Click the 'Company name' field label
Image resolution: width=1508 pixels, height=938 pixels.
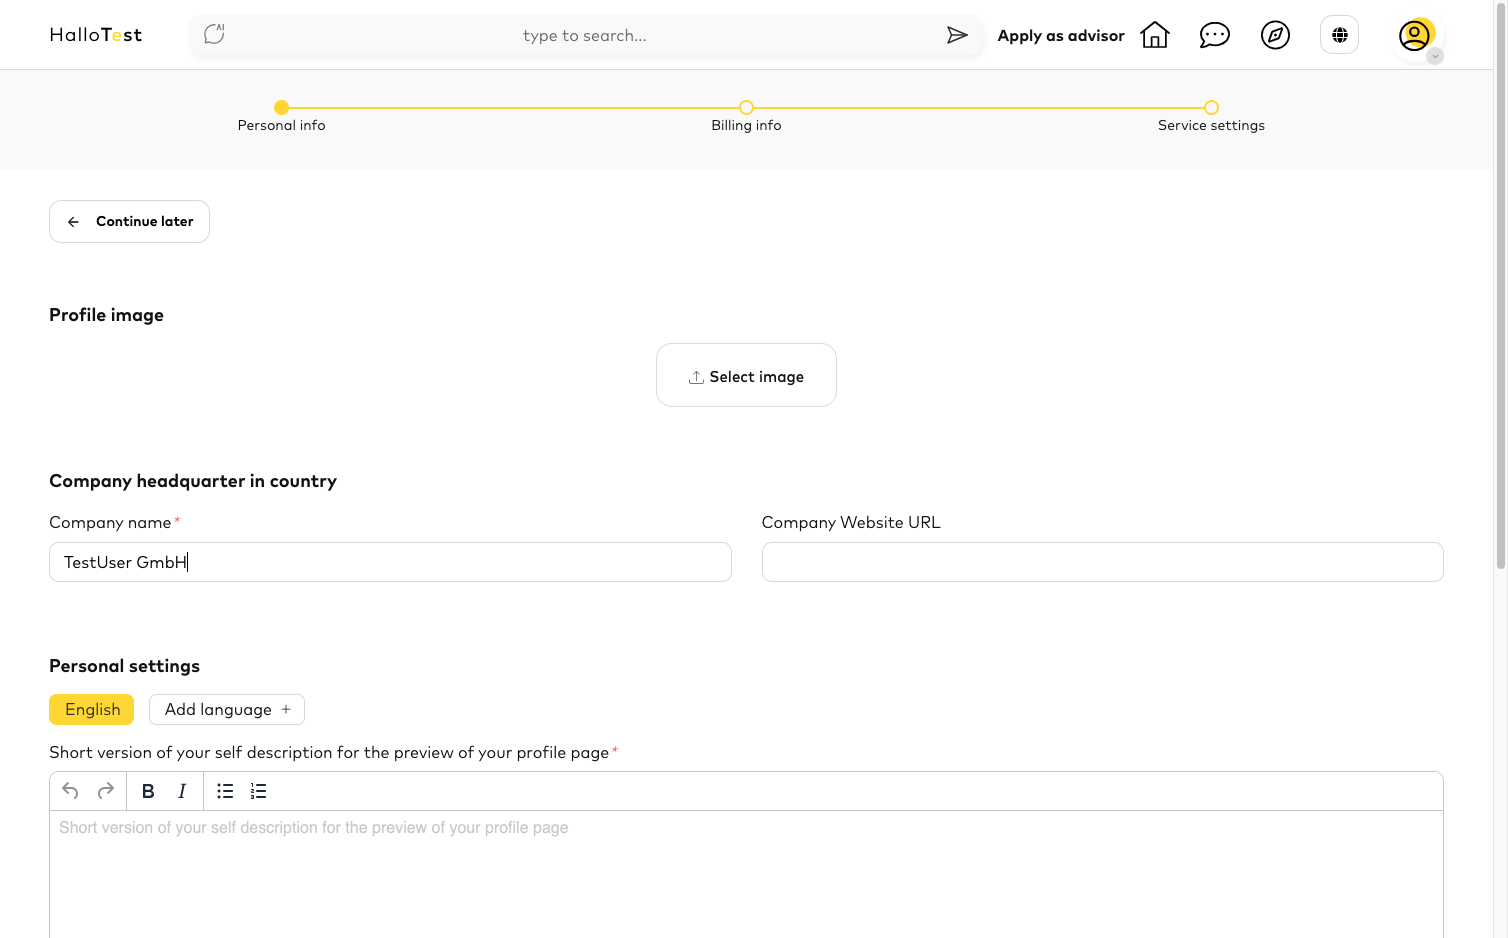point(111,522)
